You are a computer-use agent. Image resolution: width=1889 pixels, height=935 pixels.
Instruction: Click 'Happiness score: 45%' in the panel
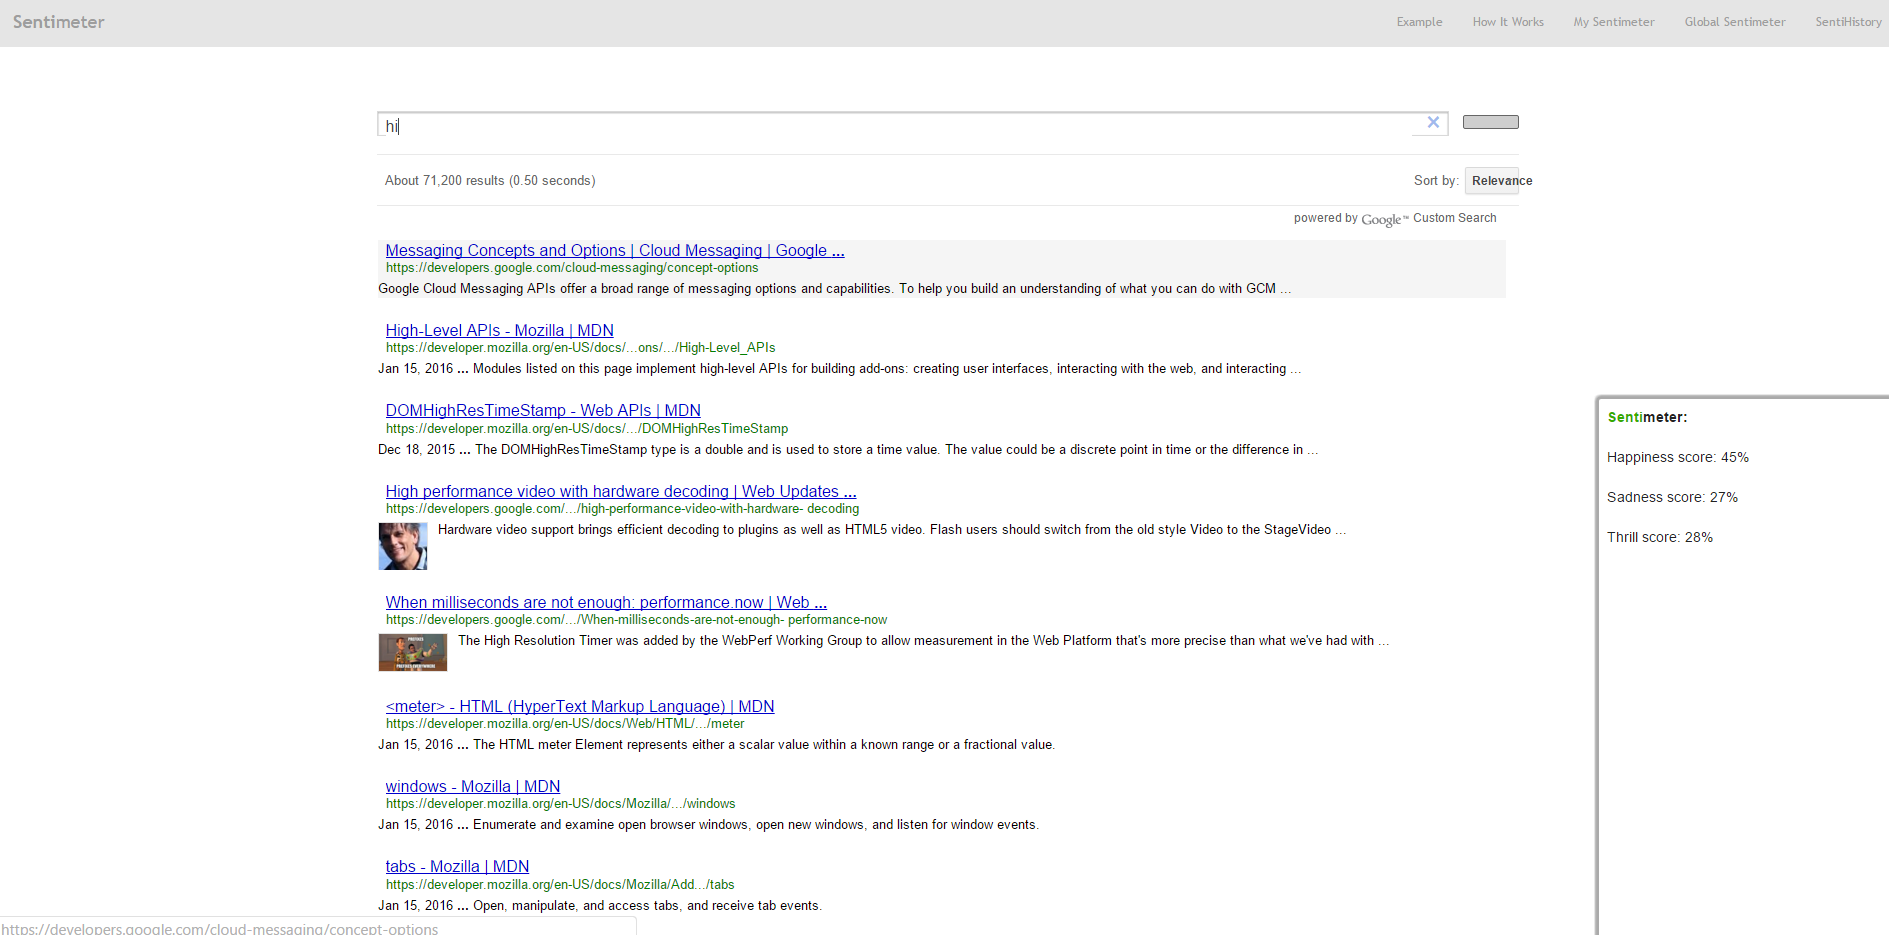point(1678,457)
